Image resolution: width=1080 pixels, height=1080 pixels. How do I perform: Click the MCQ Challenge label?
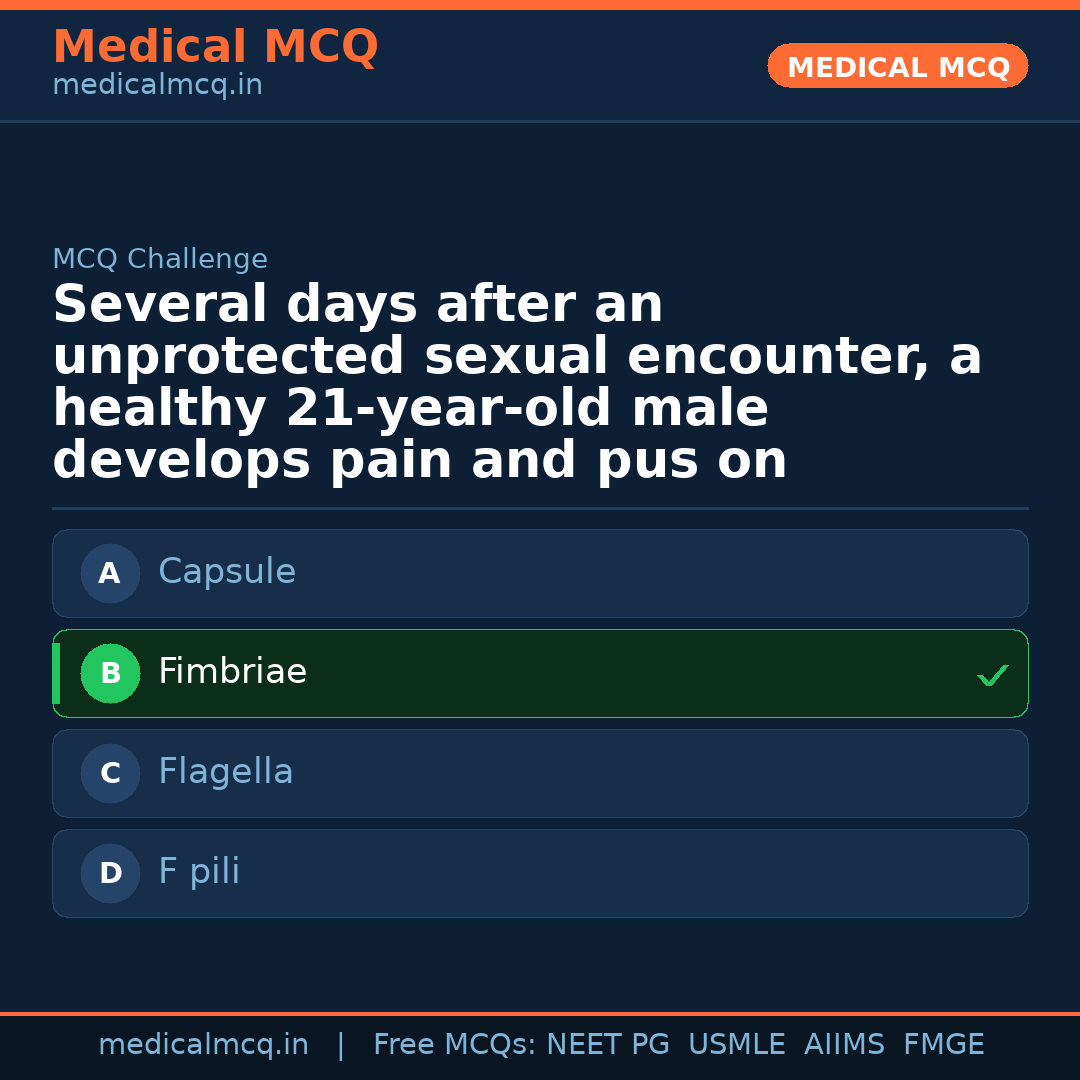(160, 260)
